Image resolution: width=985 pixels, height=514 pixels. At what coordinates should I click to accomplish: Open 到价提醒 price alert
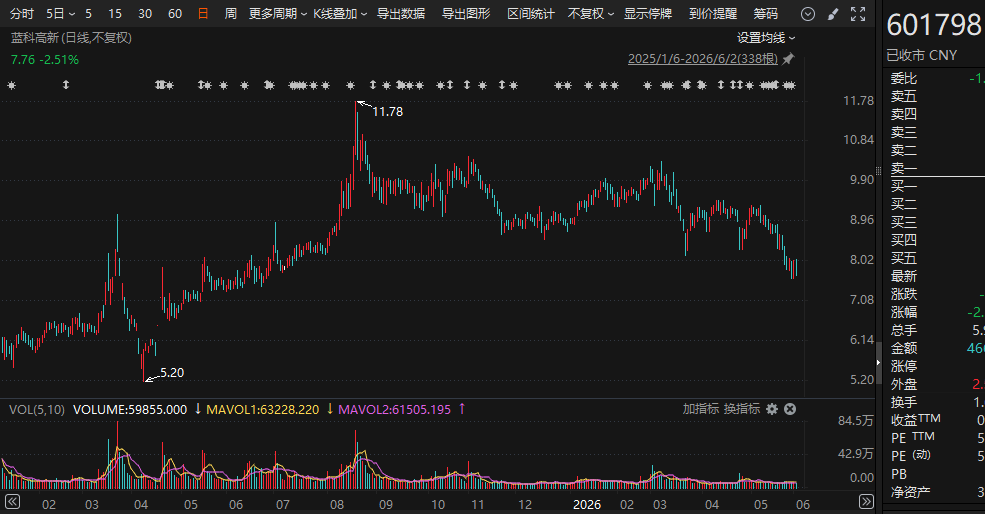(x=713, y=14)
